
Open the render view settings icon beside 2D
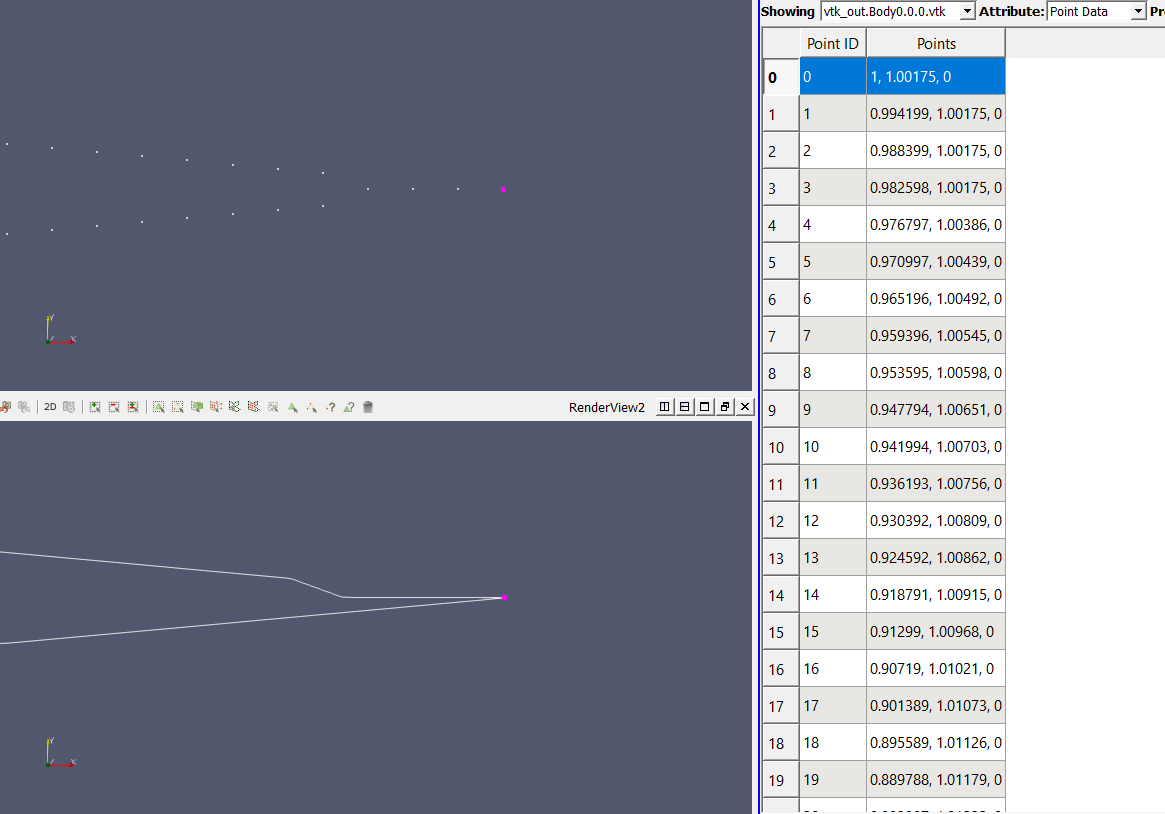(x=69, y=407)
